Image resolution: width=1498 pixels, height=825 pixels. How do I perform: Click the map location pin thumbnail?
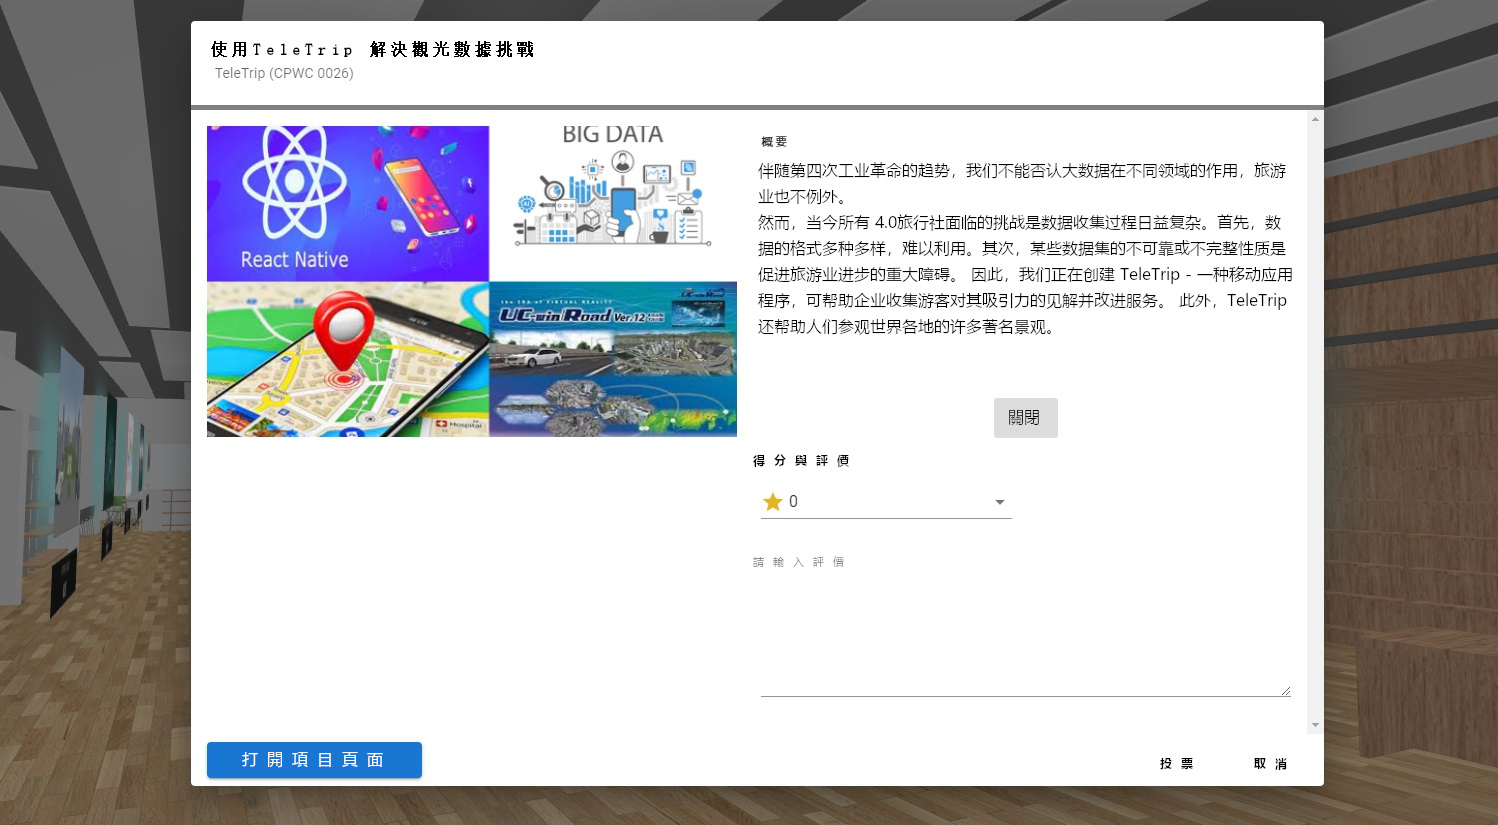tap(348, 359)
